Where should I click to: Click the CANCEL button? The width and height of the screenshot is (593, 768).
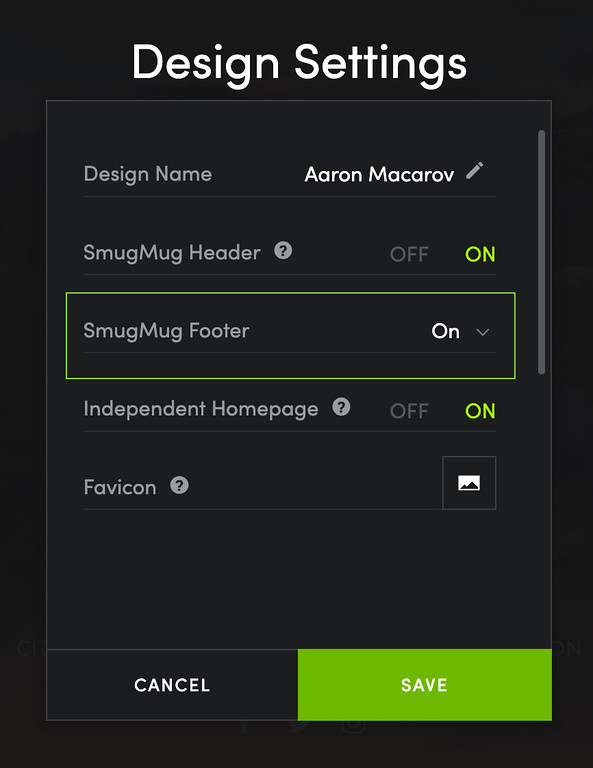(172, 685)
